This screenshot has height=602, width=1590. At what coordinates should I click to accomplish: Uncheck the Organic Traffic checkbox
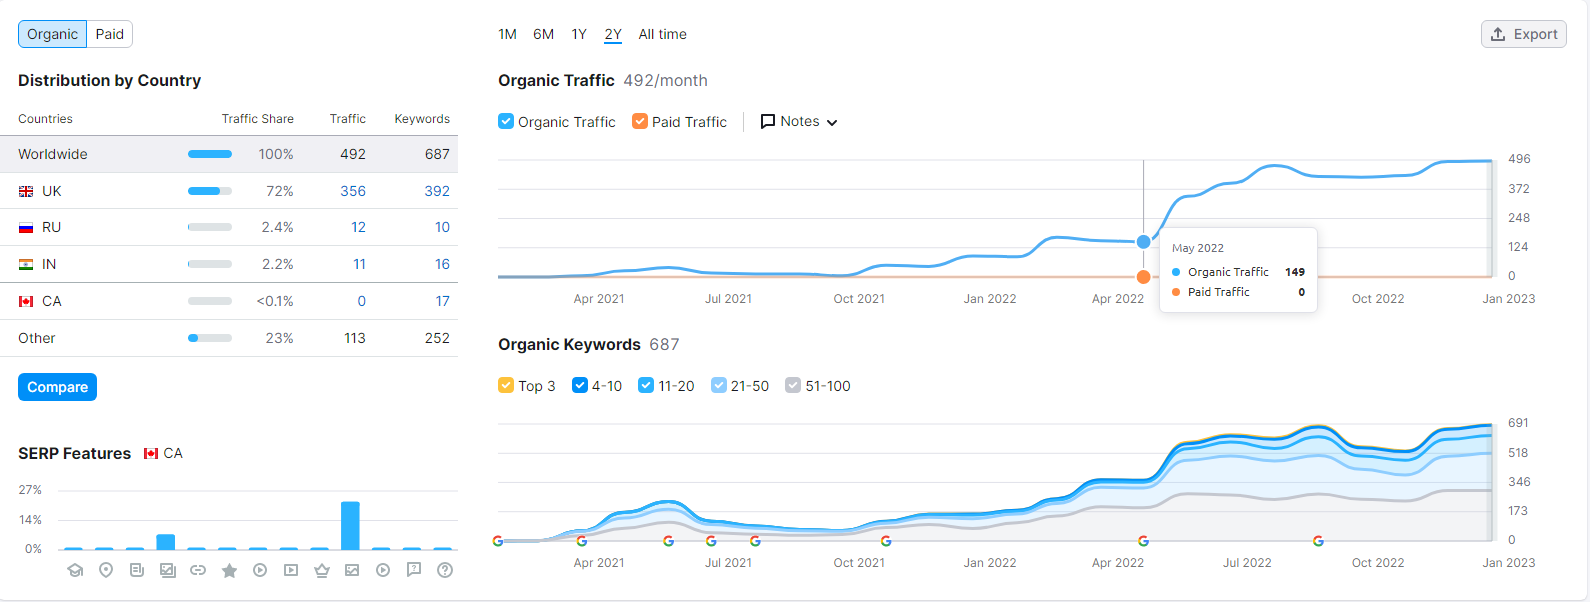pos(506,122)
